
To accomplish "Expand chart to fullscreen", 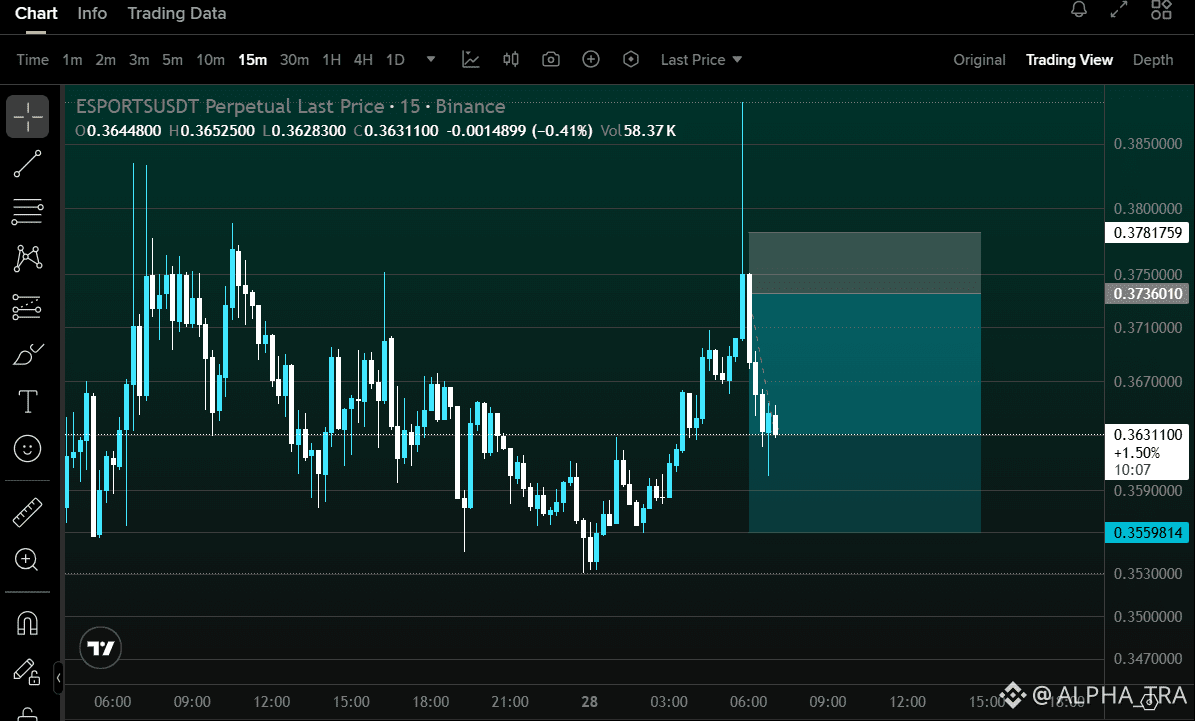I will tap(1119, 10).
